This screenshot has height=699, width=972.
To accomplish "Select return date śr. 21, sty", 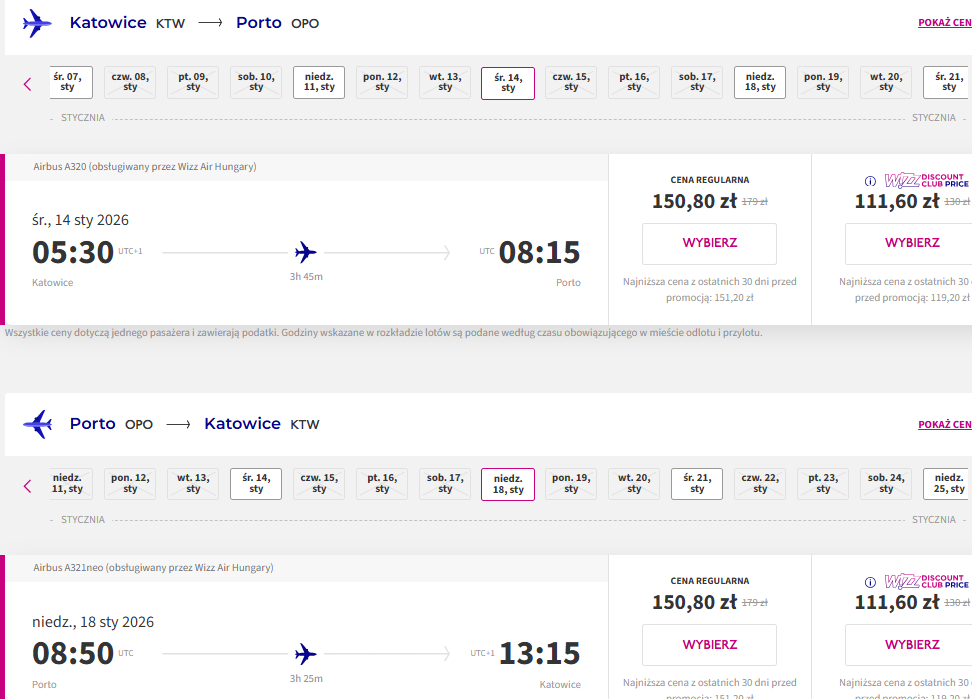I will click(x=697, y=484).
